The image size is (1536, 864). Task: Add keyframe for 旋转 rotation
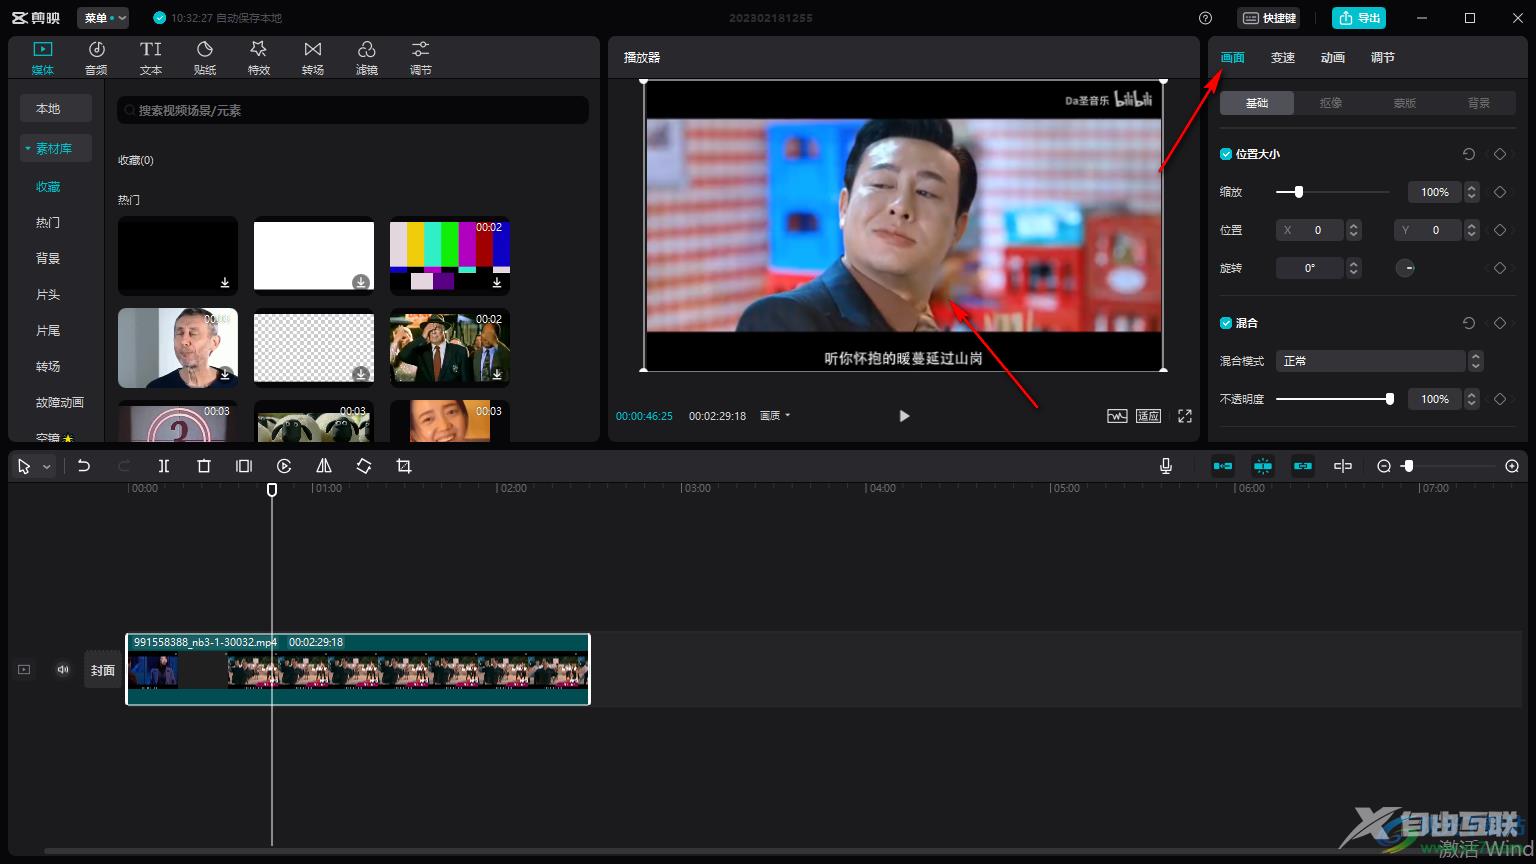point(1500,268)
